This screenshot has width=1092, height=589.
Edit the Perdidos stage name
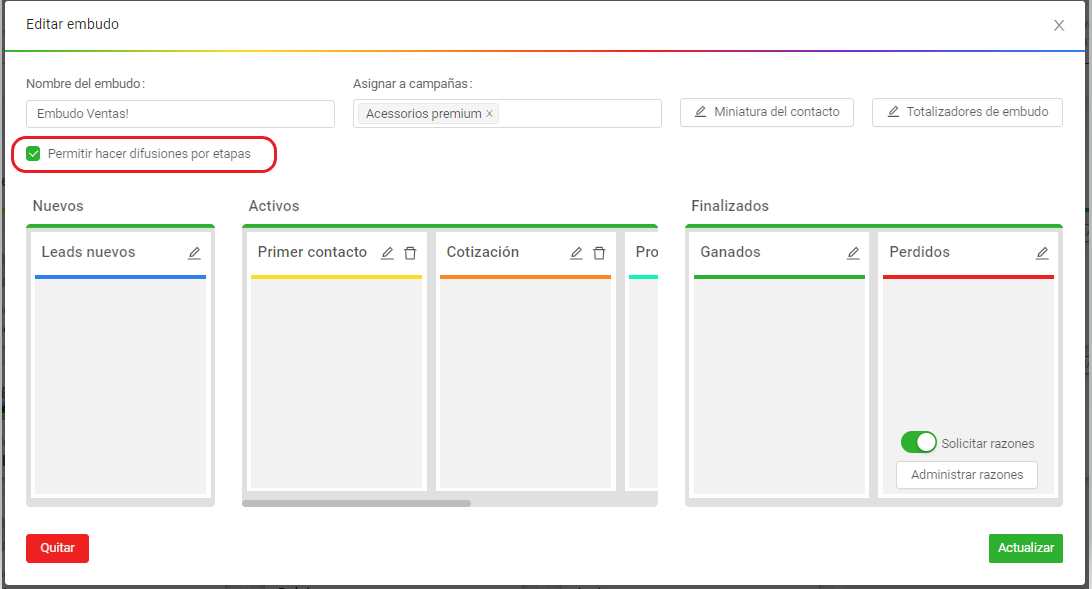1042,253
